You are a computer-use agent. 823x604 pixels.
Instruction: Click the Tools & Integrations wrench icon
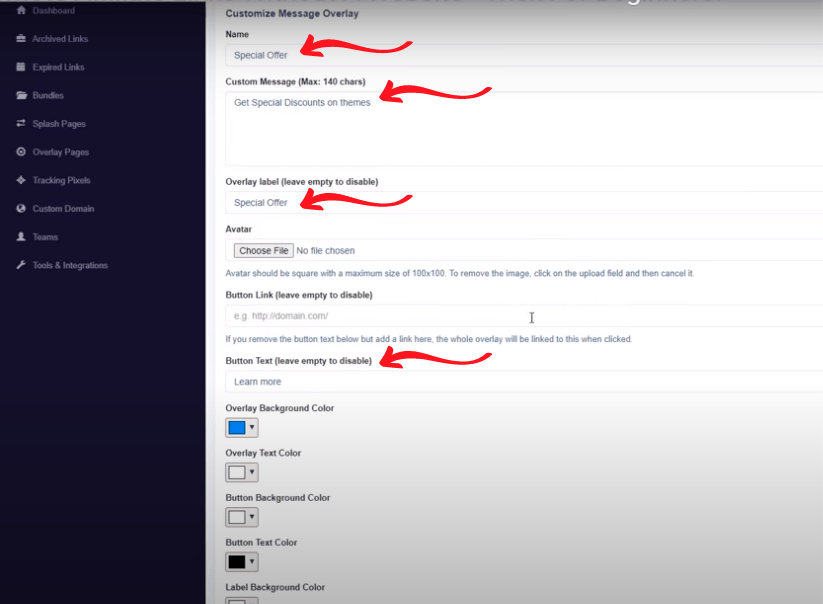pos(21,265)
